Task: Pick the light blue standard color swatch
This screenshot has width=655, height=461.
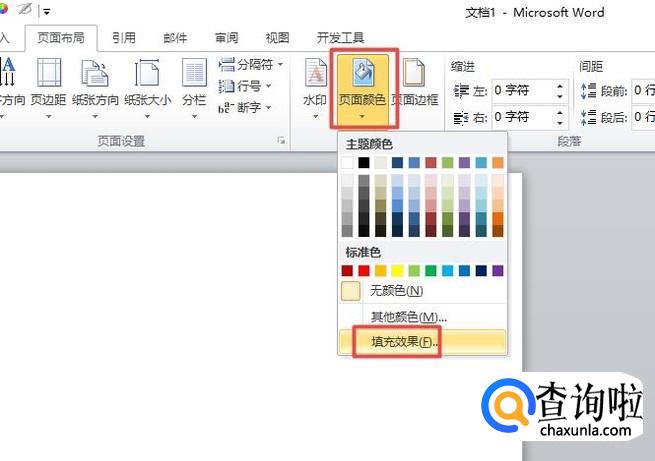Action: 447,271
